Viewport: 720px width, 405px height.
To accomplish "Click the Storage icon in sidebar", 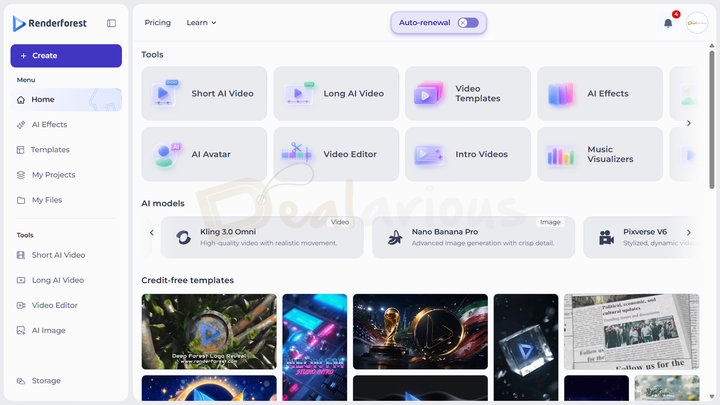I will coord(21,381).
